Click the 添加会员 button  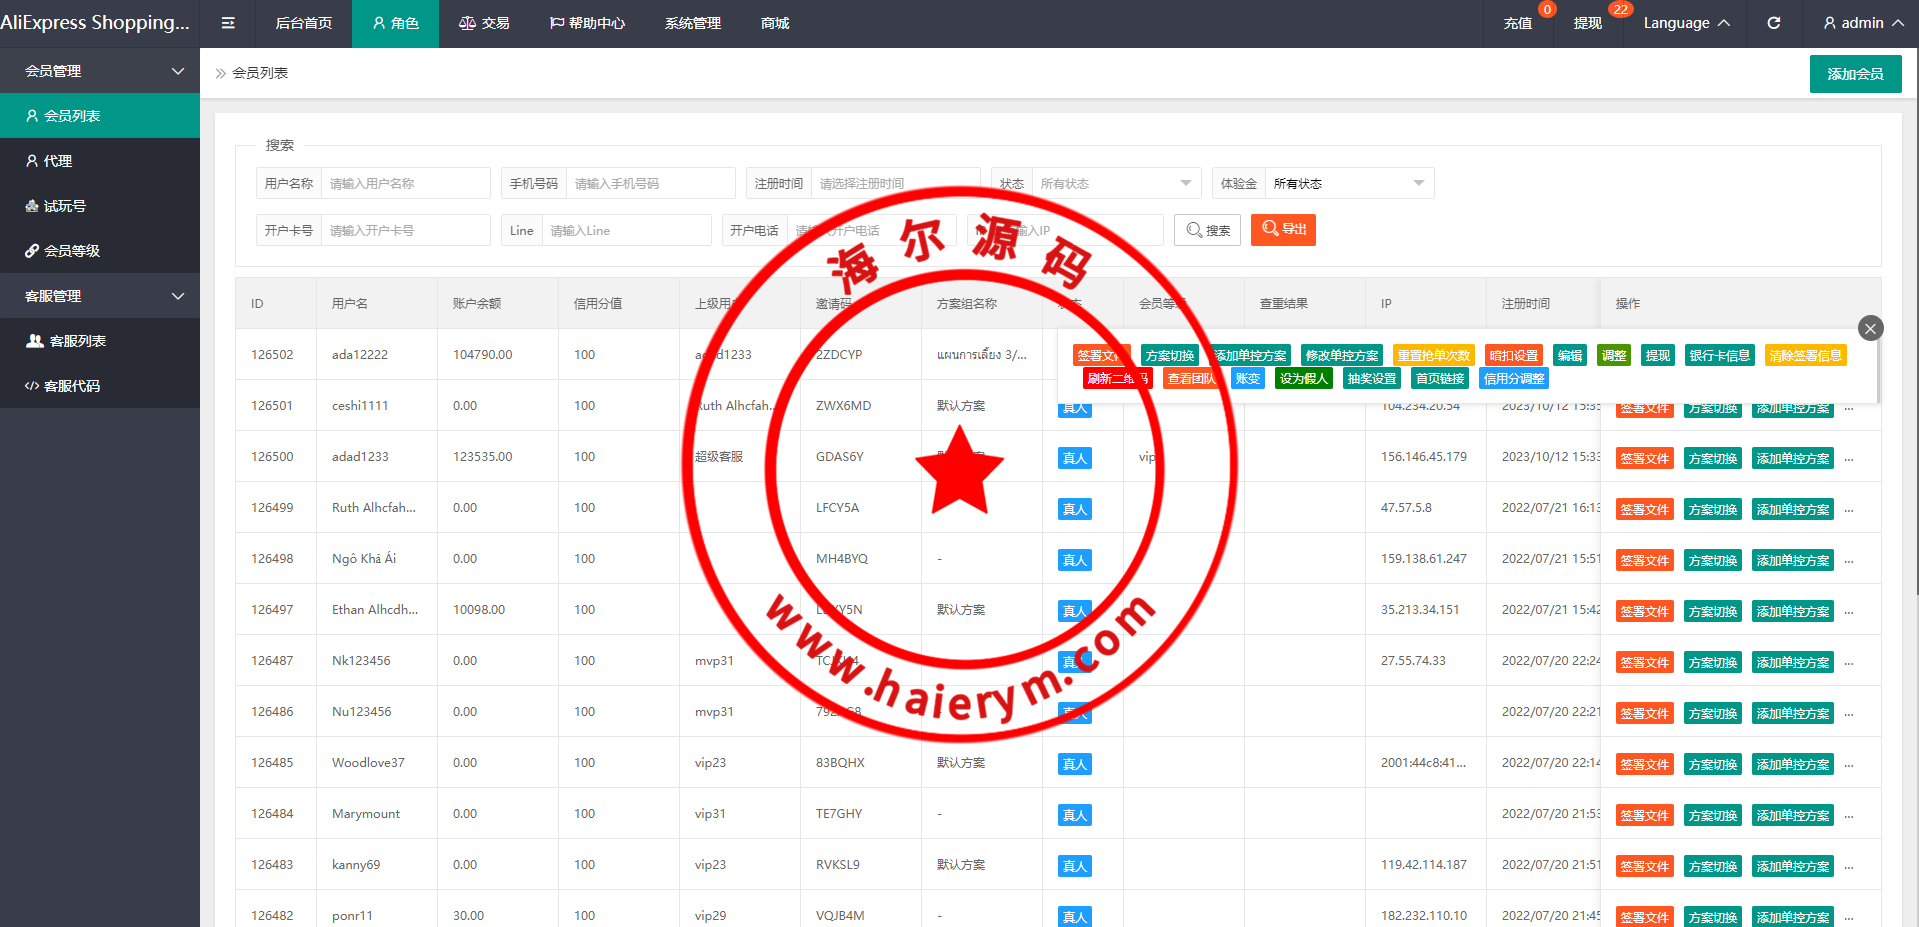pos(1855,74)
